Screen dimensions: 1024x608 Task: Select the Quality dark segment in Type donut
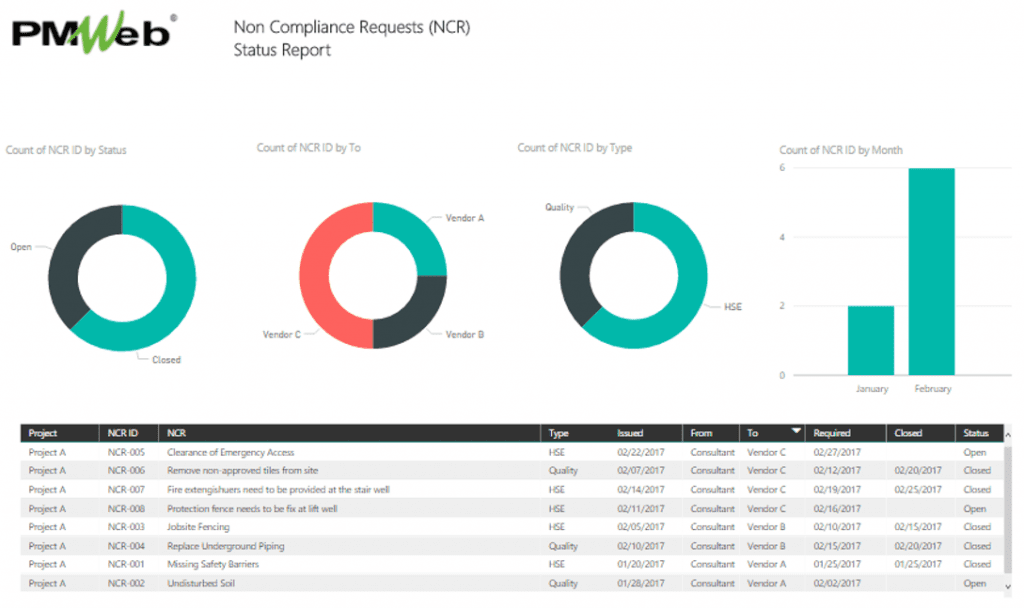[577, 258]
